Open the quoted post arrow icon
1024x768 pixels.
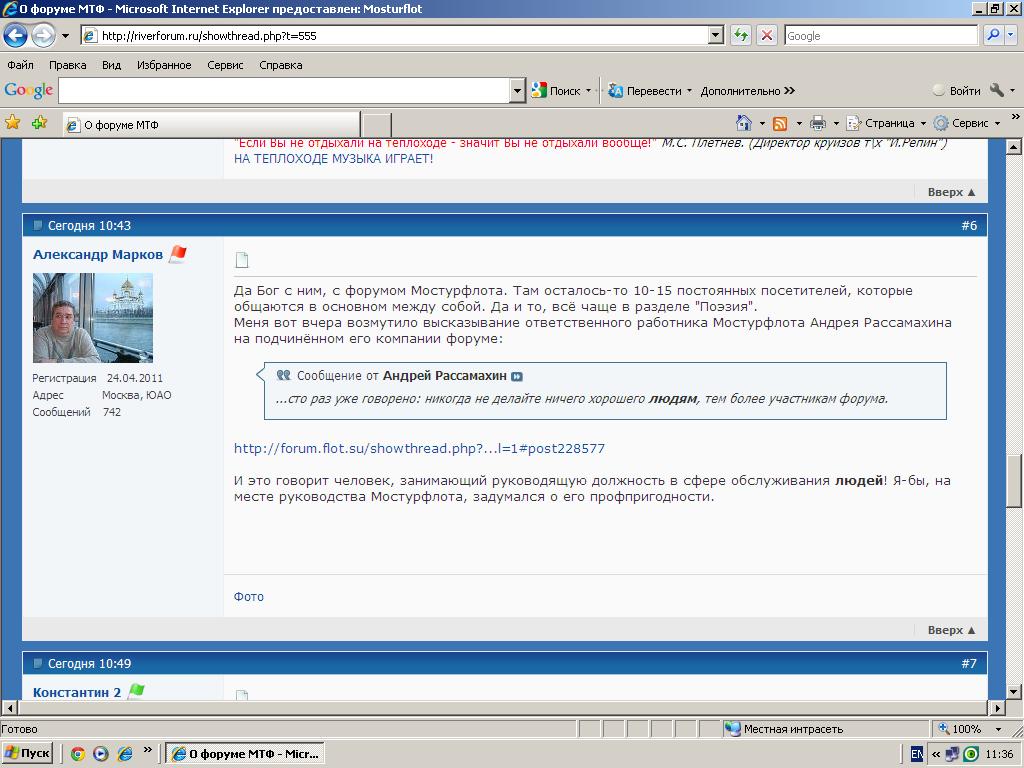(x=517, y=377)
